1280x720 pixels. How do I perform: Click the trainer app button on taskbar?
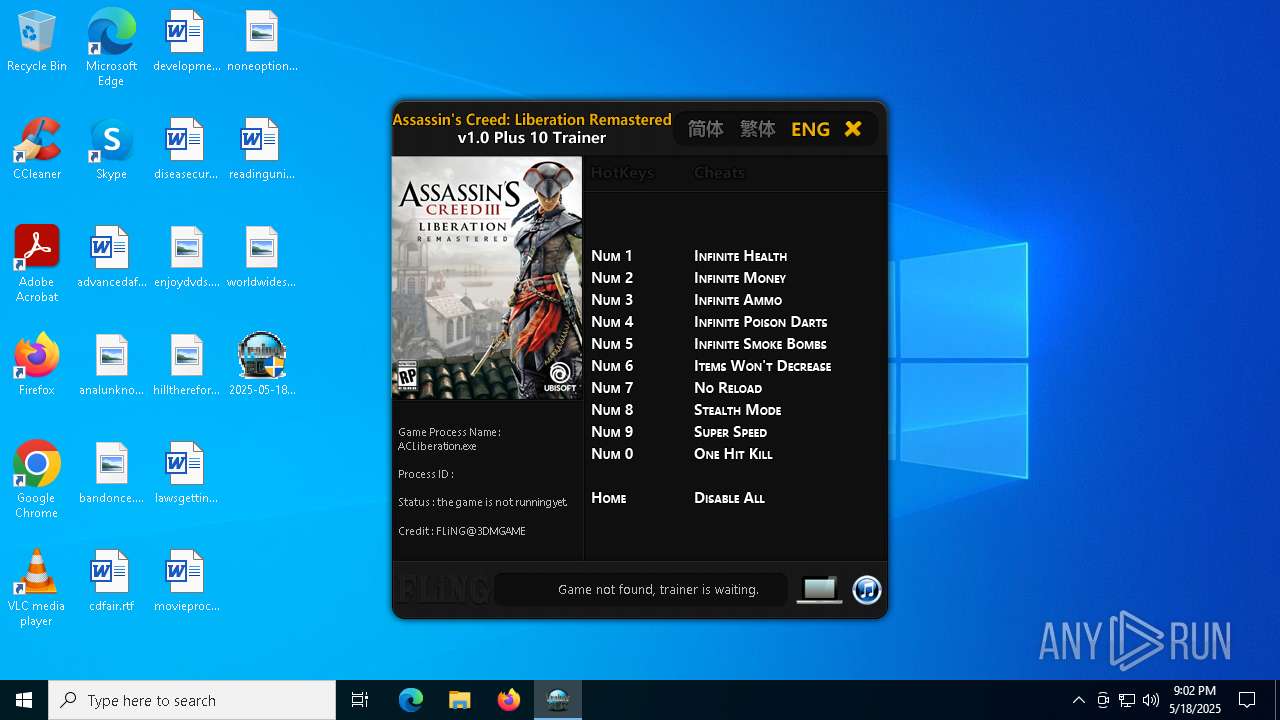click(558, 700)
